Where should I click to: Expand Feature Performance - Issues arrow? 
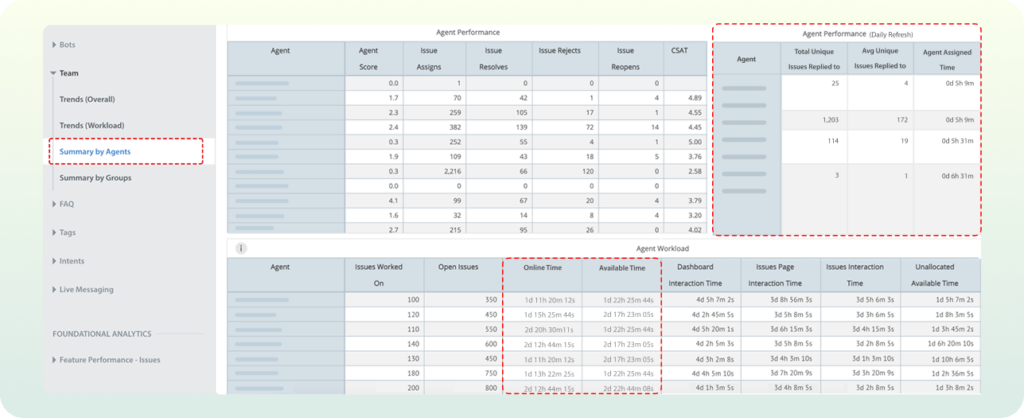(x=54, y=360)
